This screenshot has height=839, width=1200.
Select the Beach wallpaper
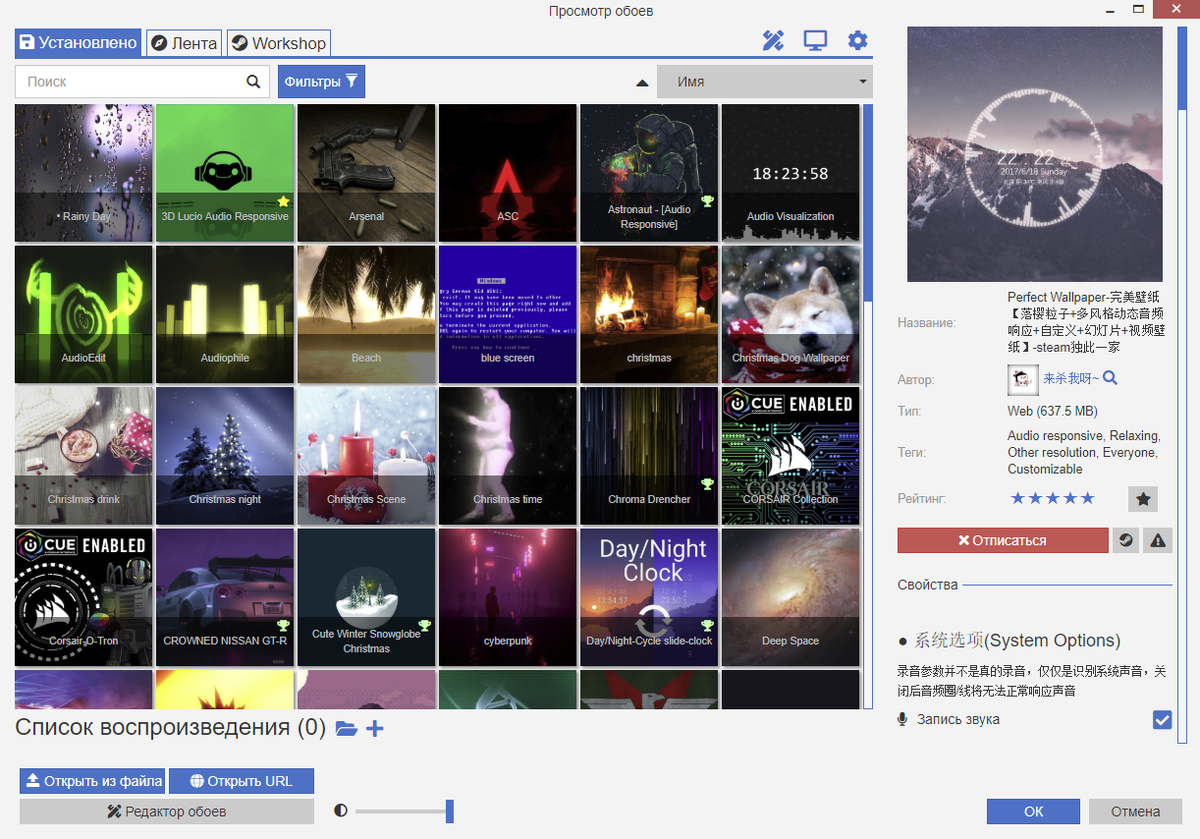366,315
